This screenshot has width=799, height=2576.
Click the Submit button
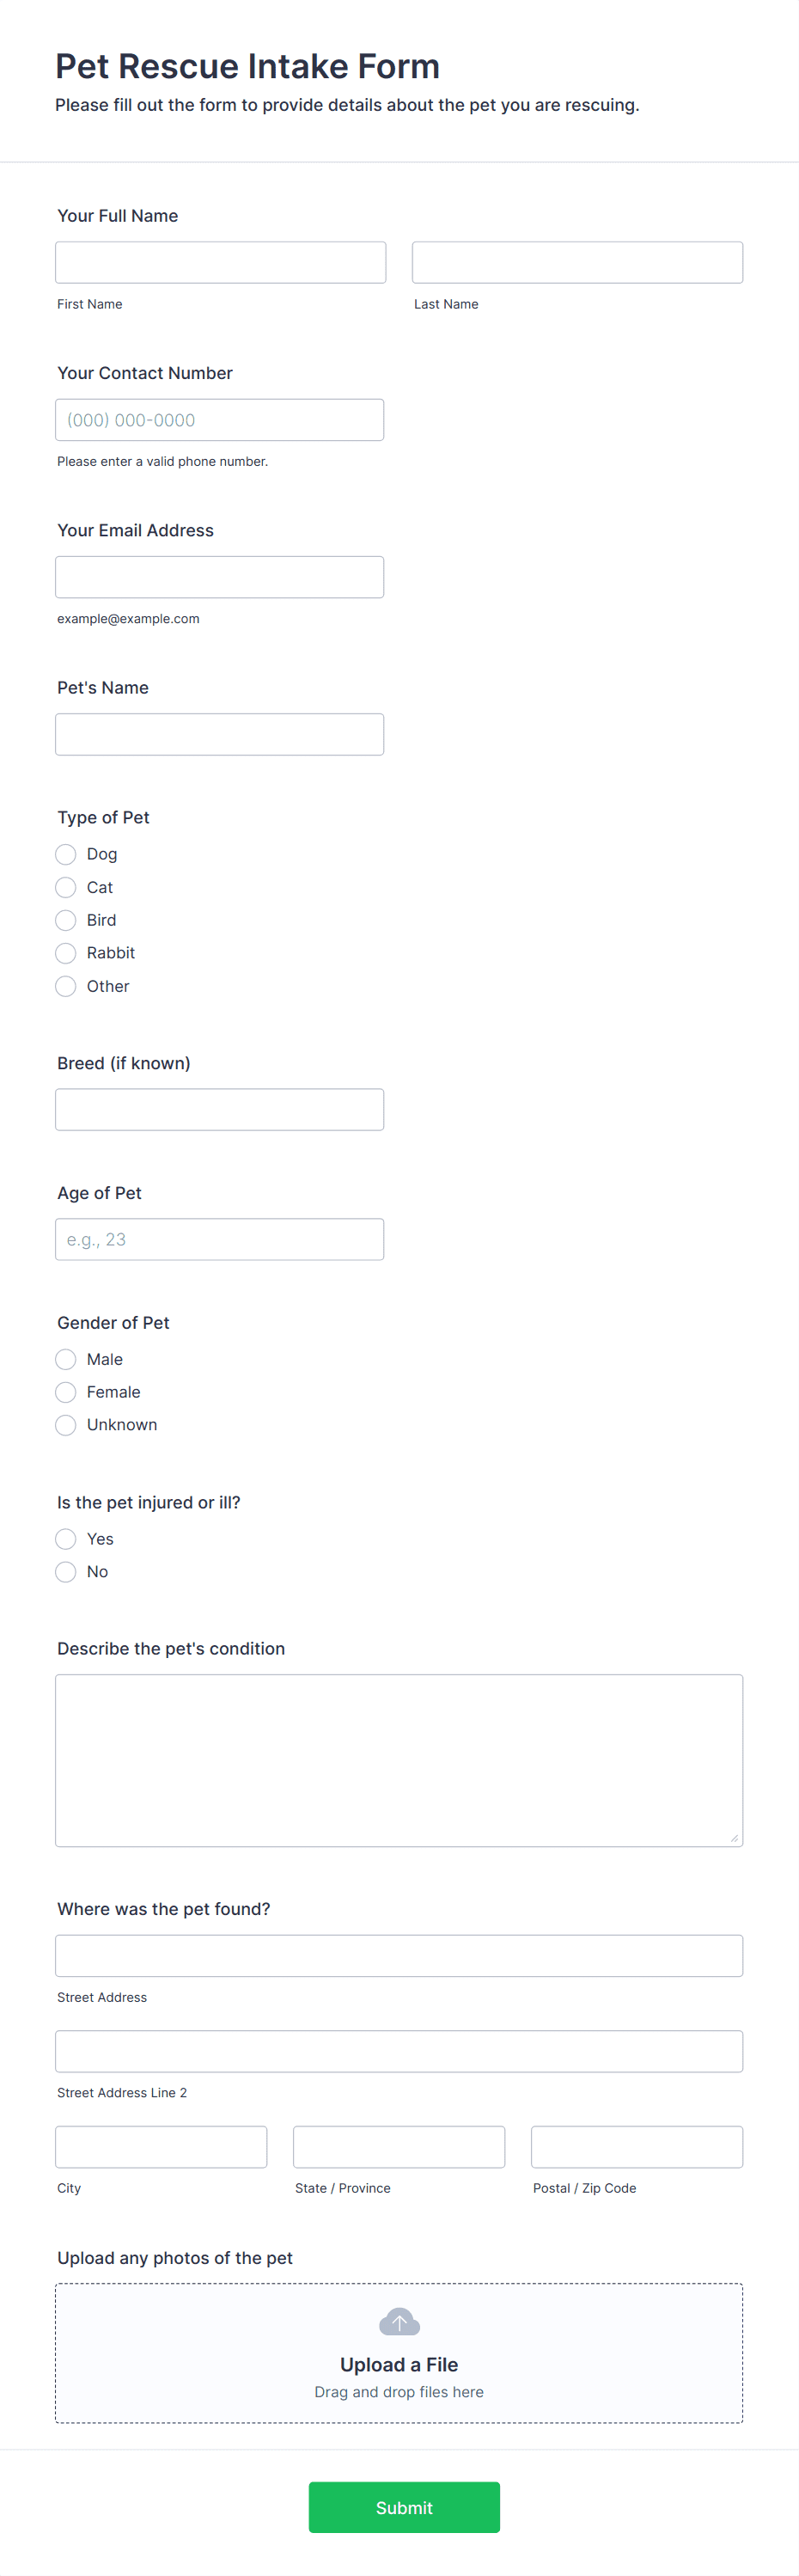pyautogui.click(x=404, y=2507)
